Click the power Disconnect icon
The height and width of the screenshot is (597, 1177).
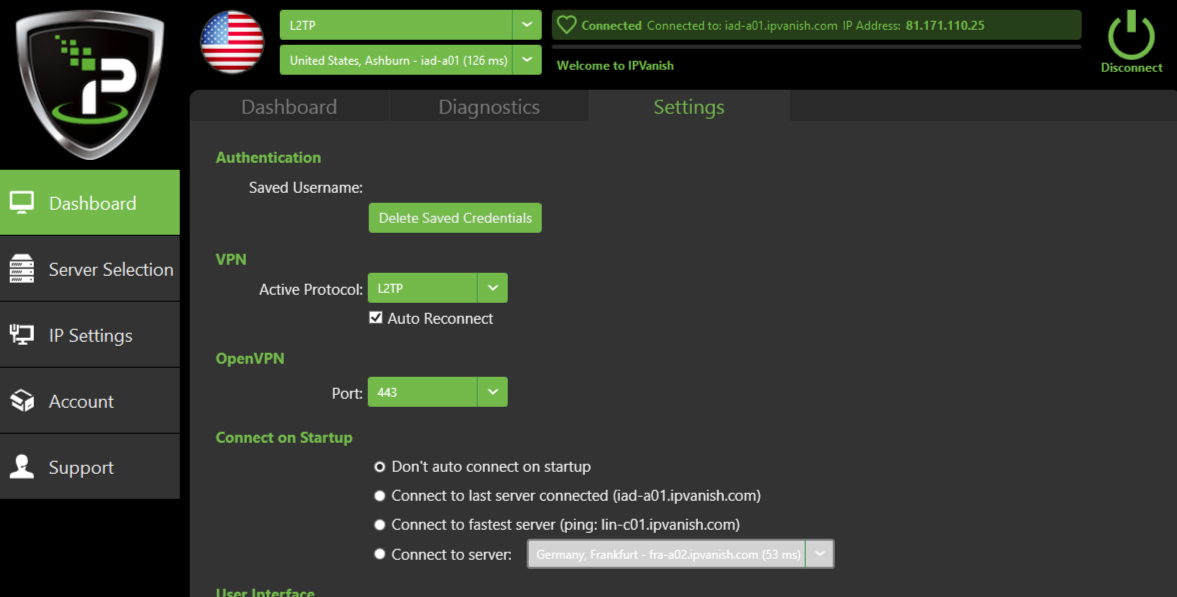[1131, 36]
